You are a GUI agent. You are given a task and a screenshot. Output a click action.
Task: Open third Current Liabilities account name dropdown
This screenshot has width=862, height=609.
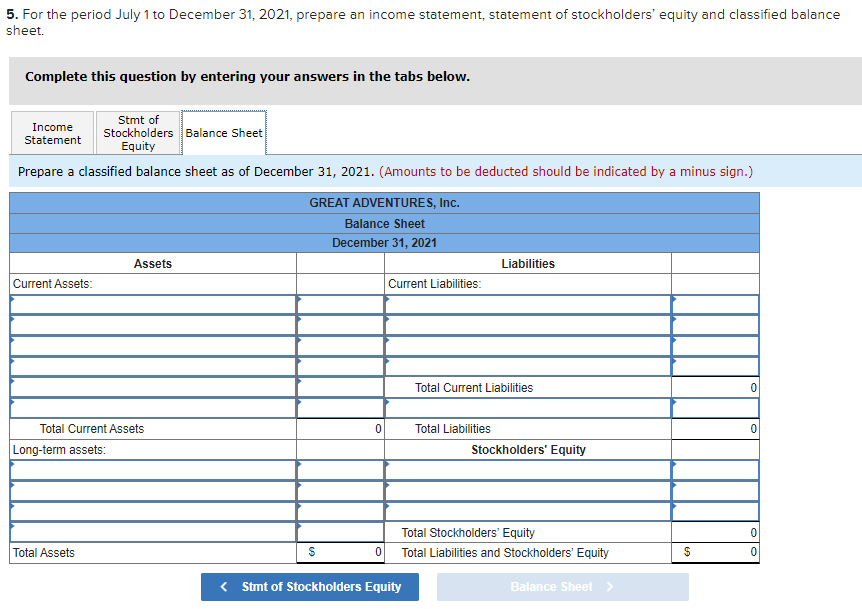pos(528,346)
